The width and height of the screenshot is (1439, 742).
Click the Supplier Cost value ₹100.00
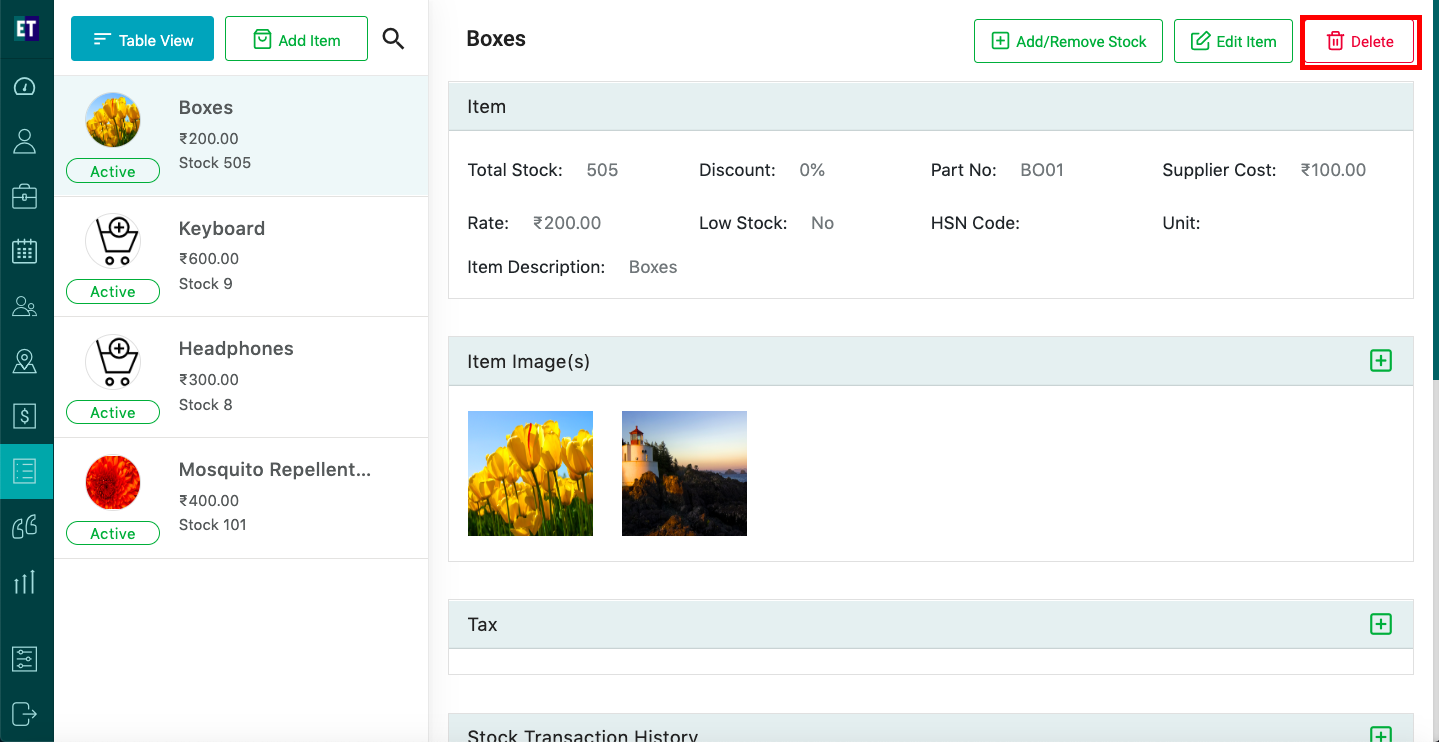(1333, 170)
